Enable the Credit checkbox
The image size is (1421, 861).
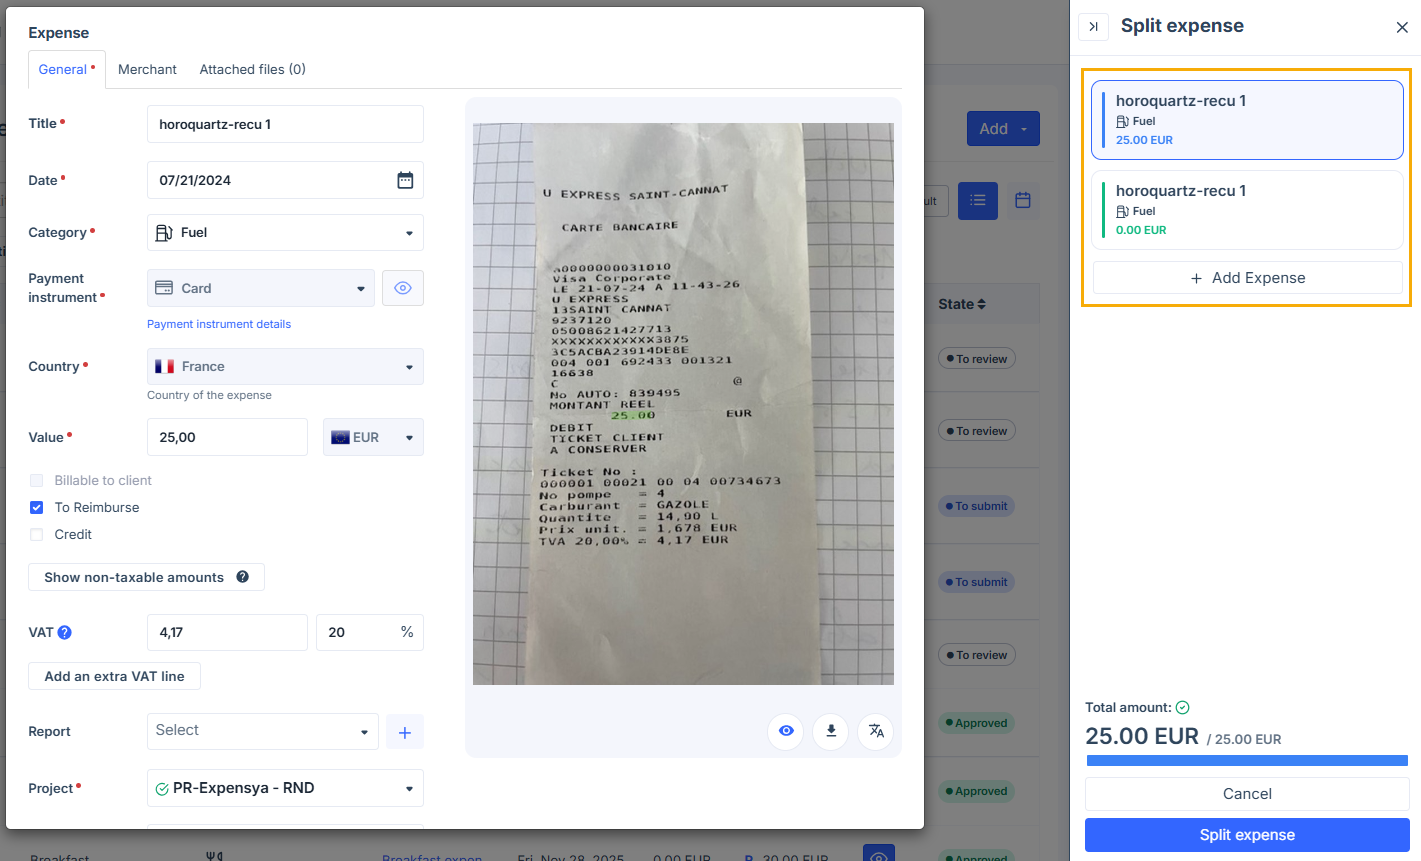pyautogui.click(x=37, y=534)
